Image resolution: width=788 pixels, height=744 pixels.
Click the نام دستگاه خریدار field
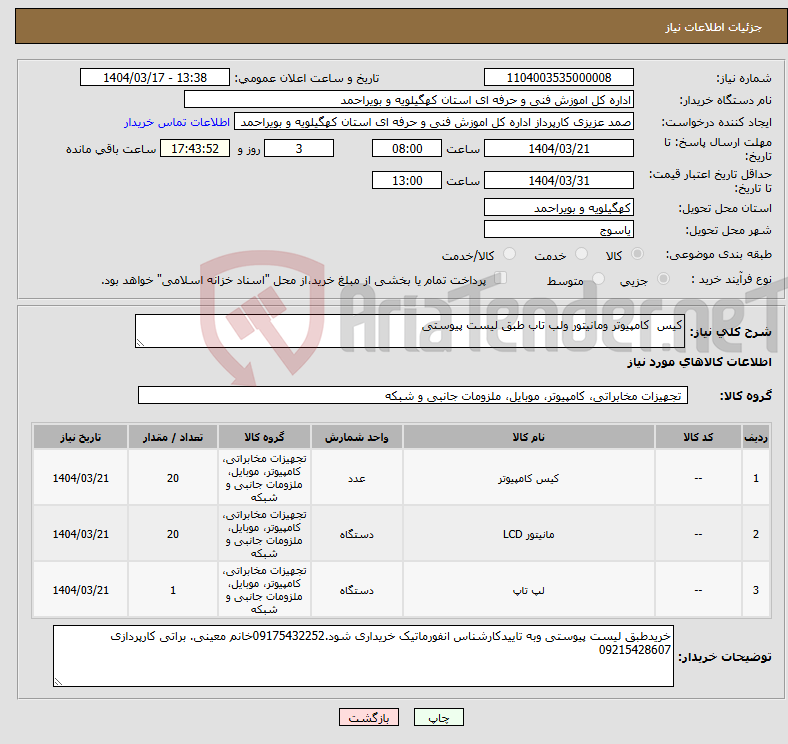pos(409,100)
